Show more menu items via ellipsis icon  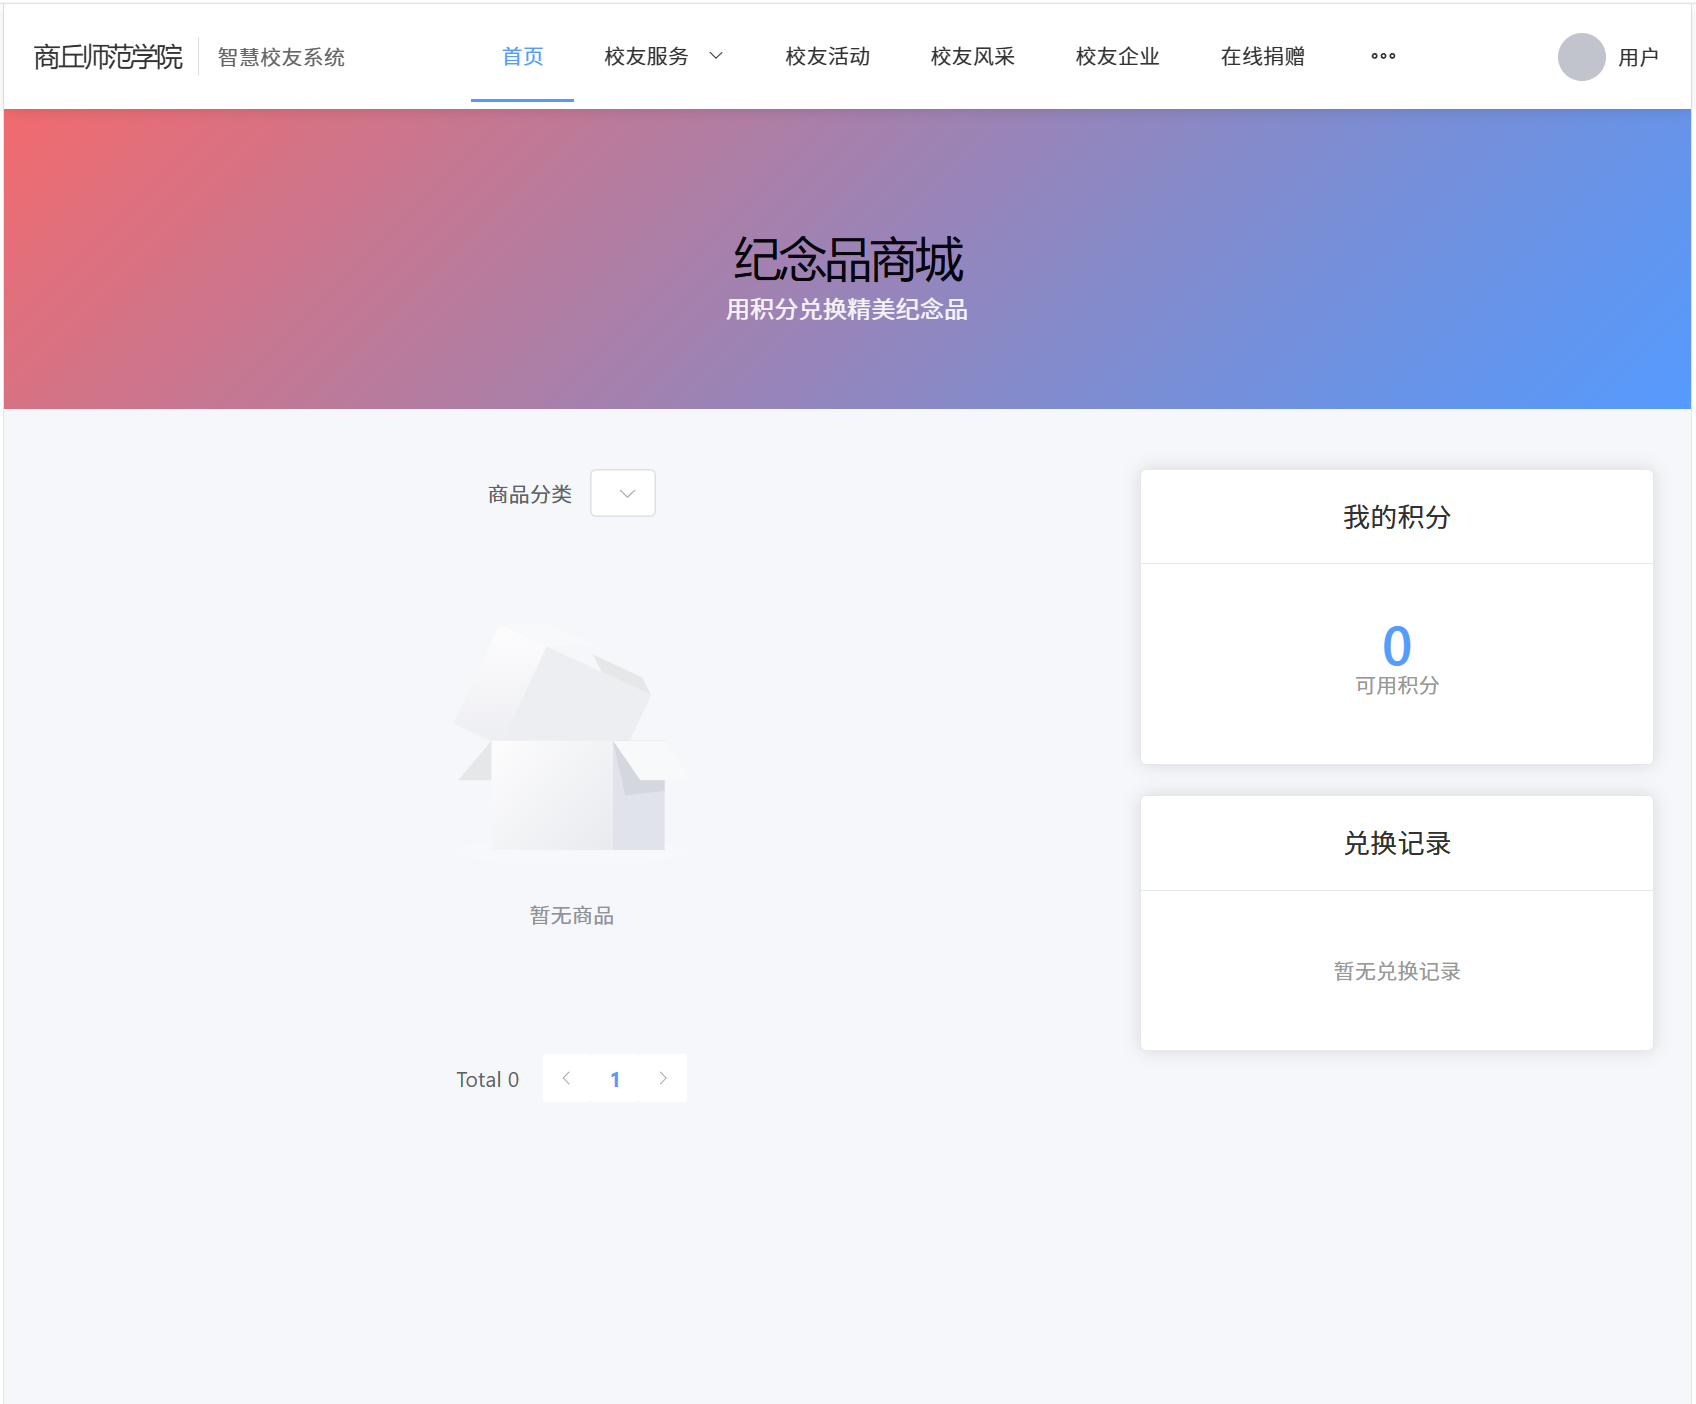pos(1383,56)
